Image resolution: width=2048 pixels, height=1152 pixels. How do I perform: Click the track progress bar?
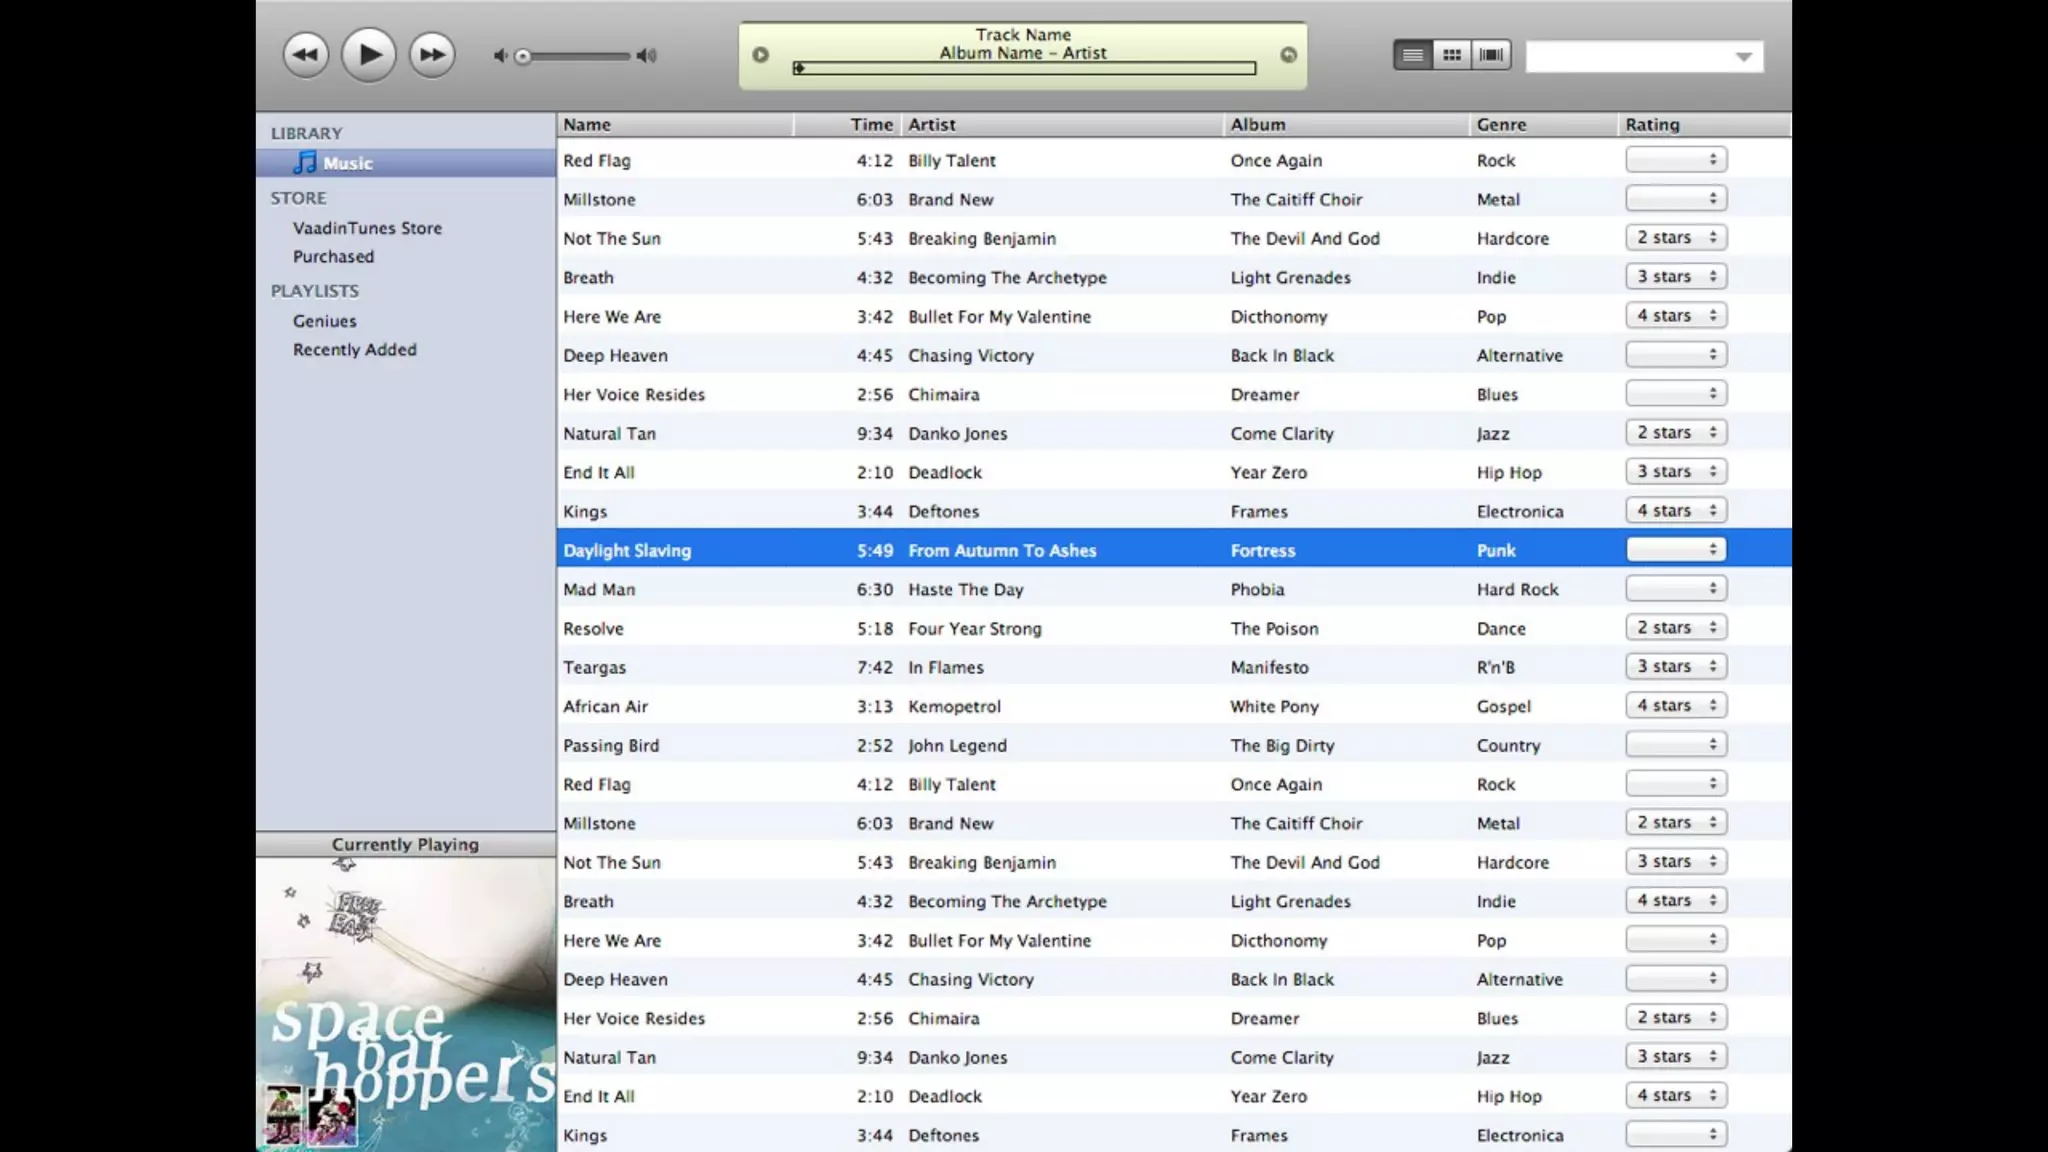click(x=1024, y=68)
